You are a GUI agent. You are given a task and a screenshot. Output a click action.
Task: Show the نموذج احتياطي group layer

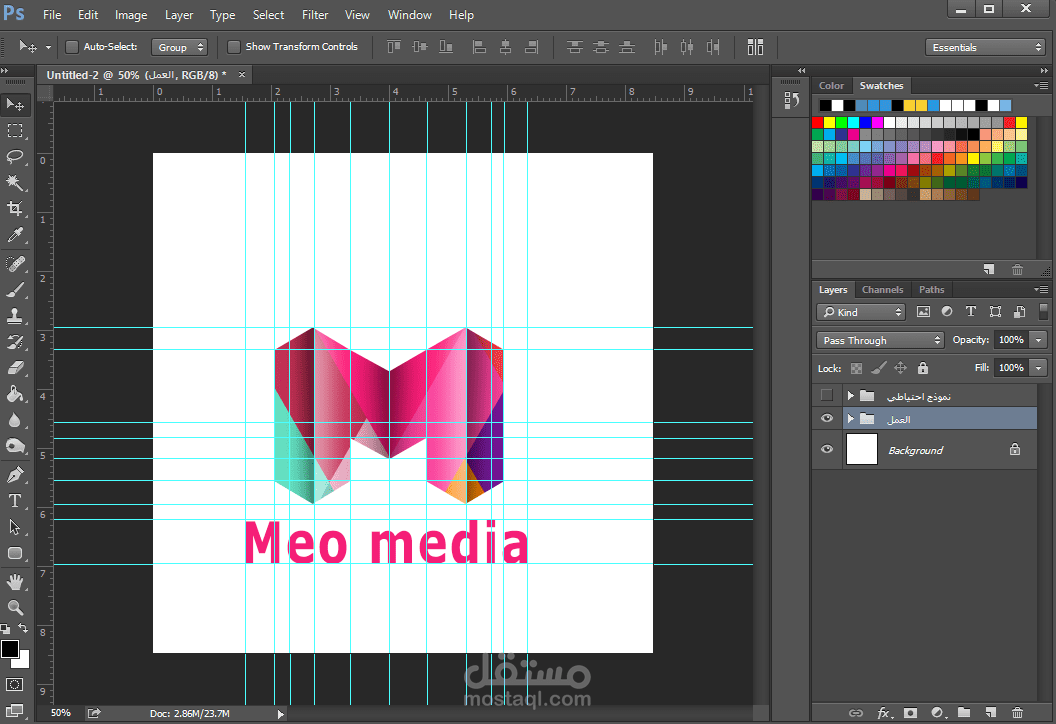[827, 395]
